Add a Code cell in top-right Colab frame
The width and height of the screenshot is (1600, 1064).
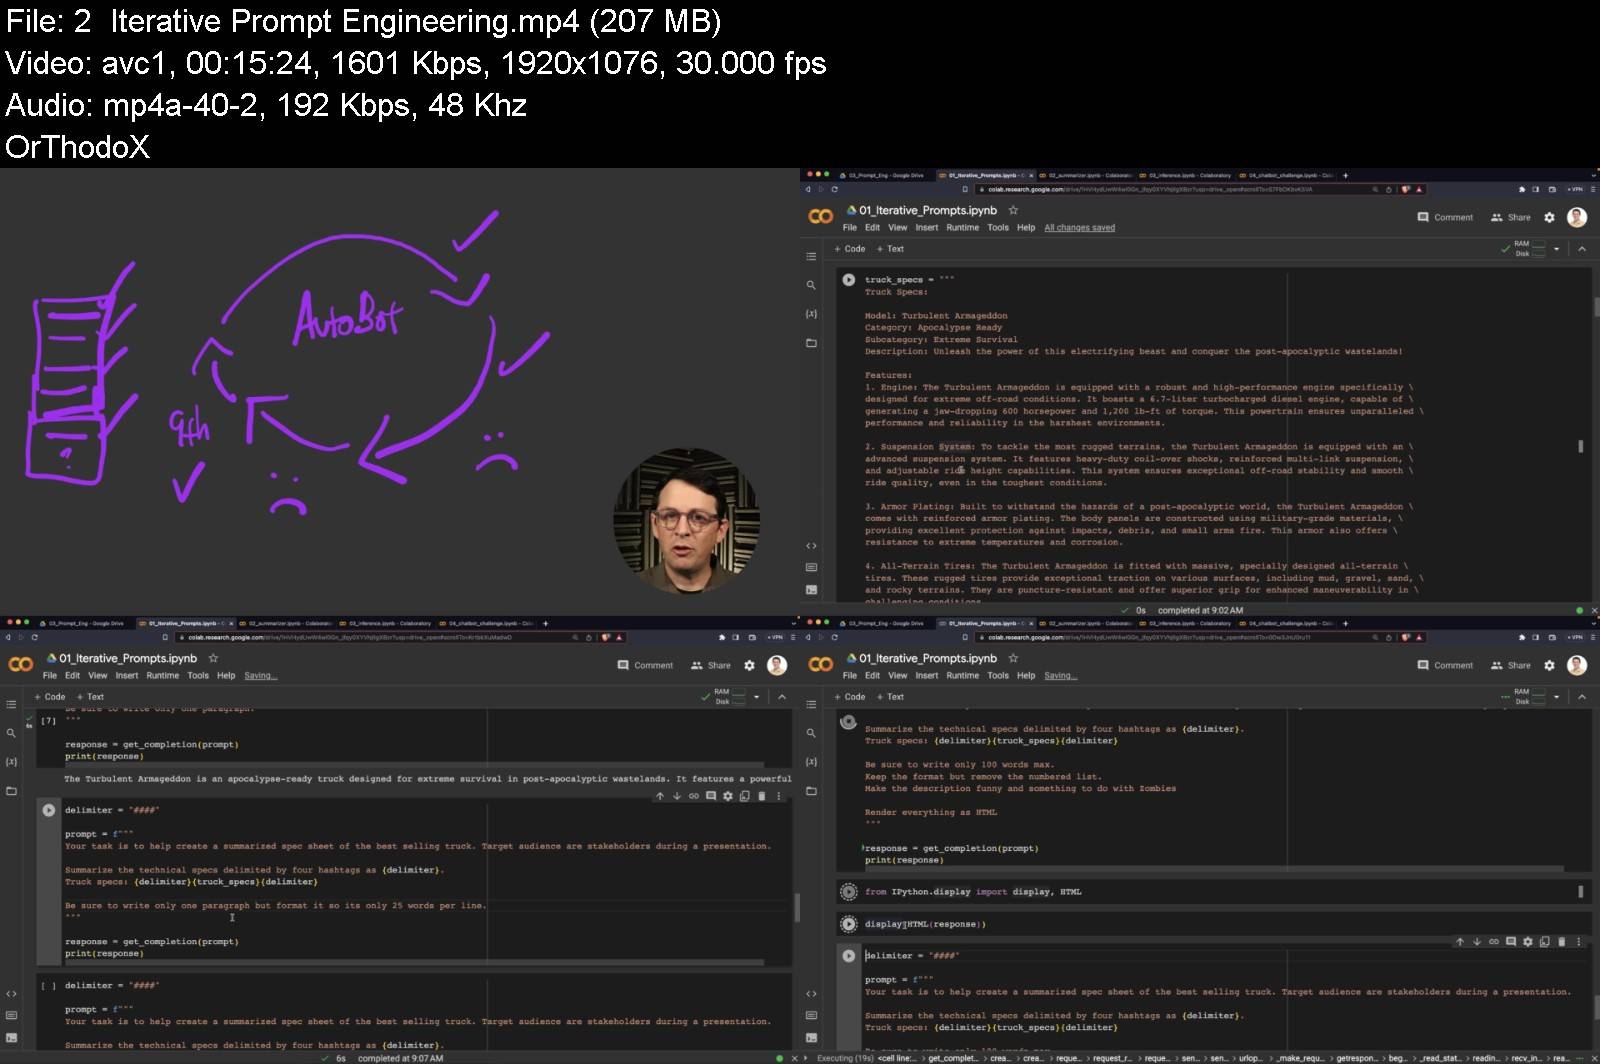(x=850, y=249)
